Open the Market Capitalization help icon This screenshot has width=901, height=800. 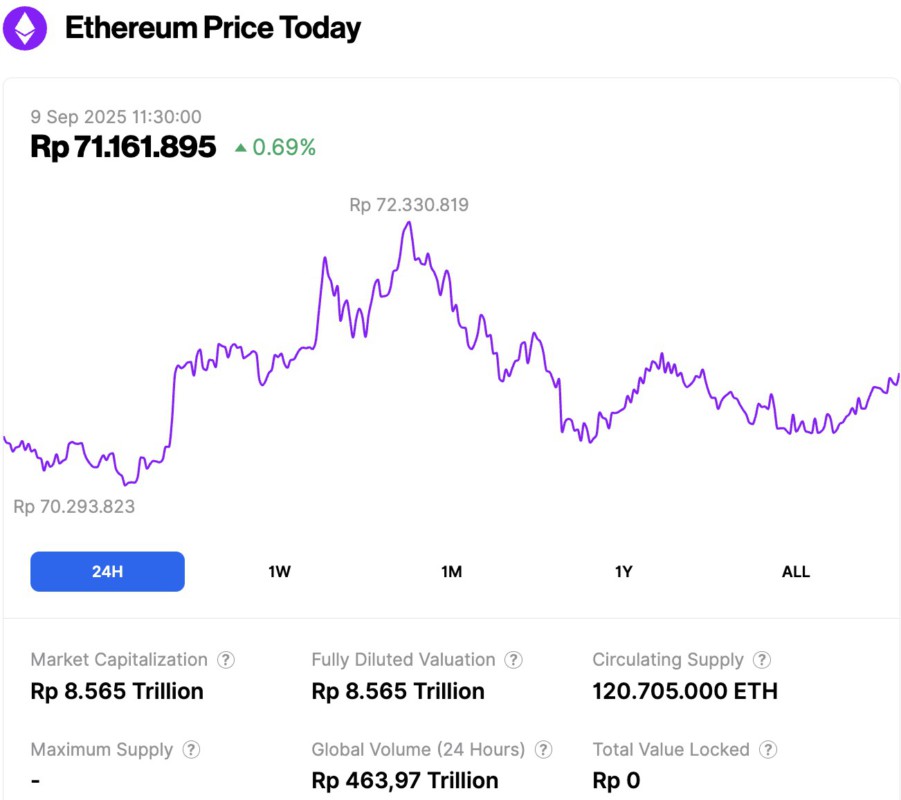[x=226, y=660]
